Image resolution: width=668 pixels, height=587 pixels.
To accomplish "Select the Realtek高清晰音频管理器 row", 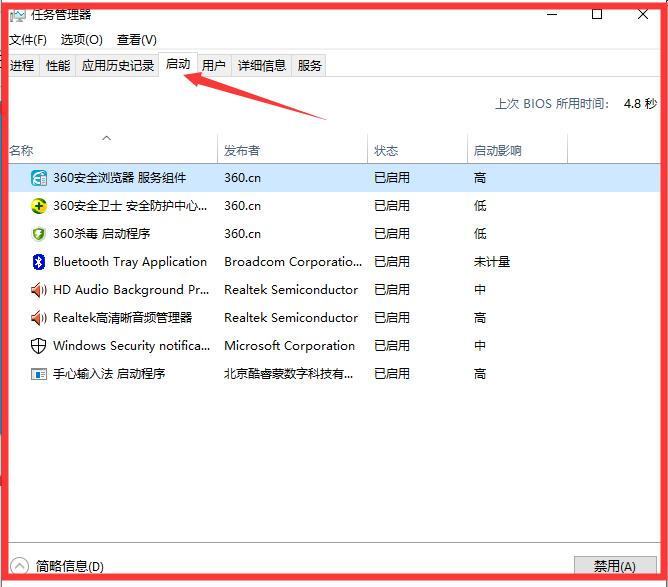I will click(334, 318).
